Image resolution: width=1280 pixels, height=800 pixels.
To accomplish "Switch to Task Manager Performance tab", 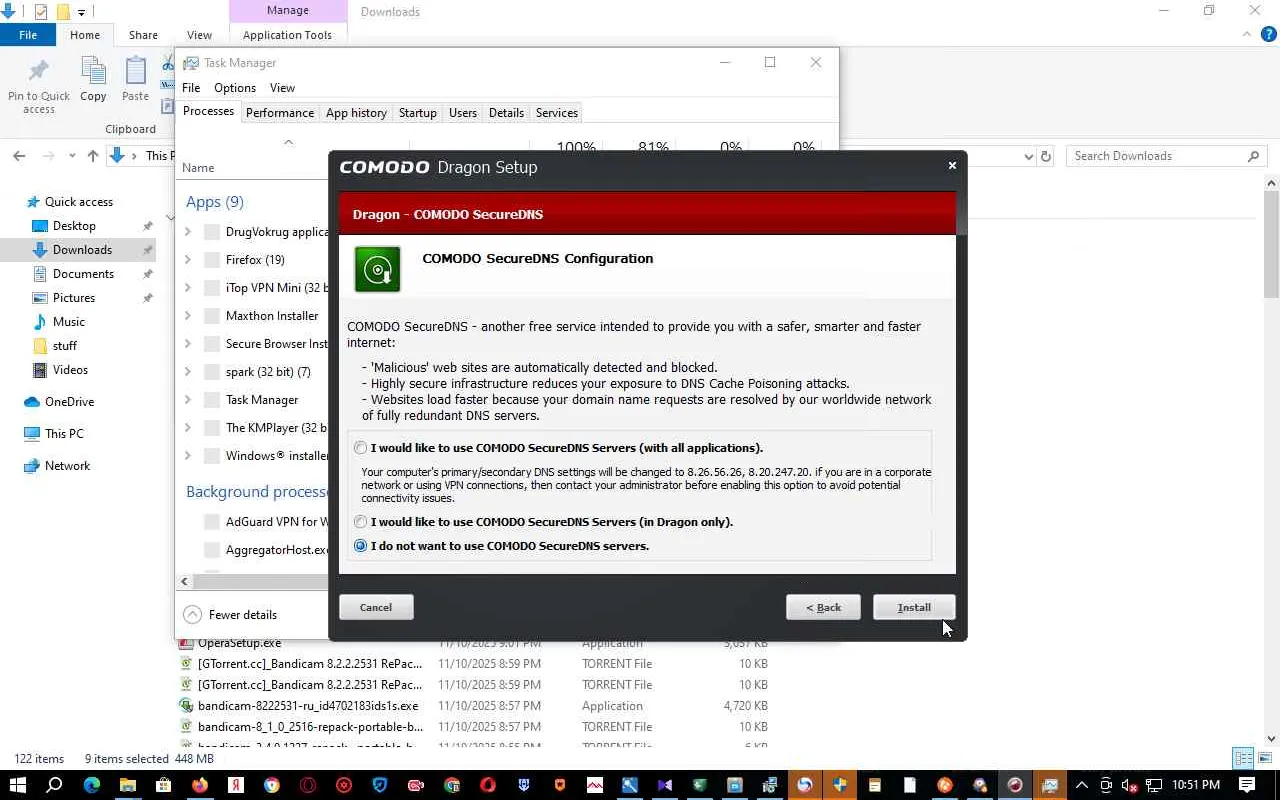I will point(280,113).
